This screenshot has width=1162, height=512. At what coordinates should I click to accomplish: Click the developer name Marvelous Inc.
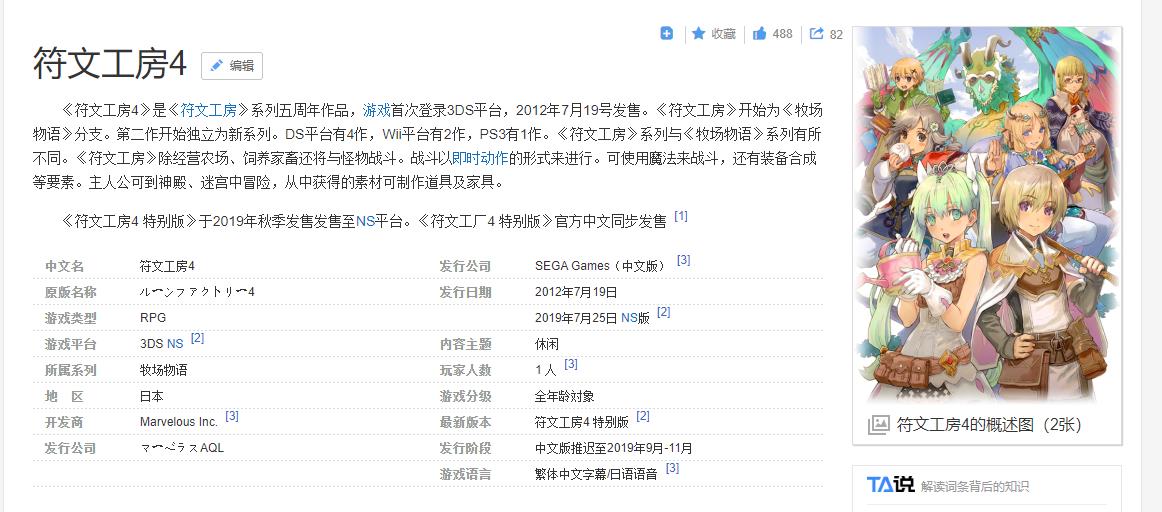[179, 422]
